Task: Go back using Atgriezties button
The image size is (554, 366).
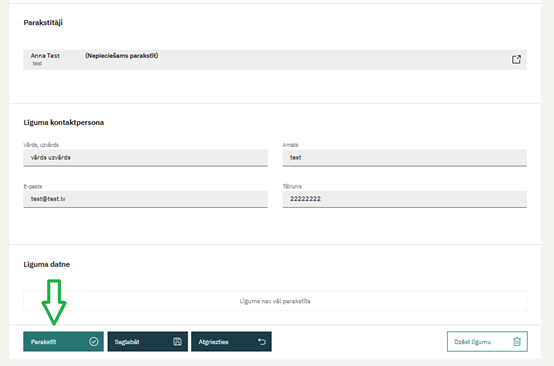Action: coord(231,342)
